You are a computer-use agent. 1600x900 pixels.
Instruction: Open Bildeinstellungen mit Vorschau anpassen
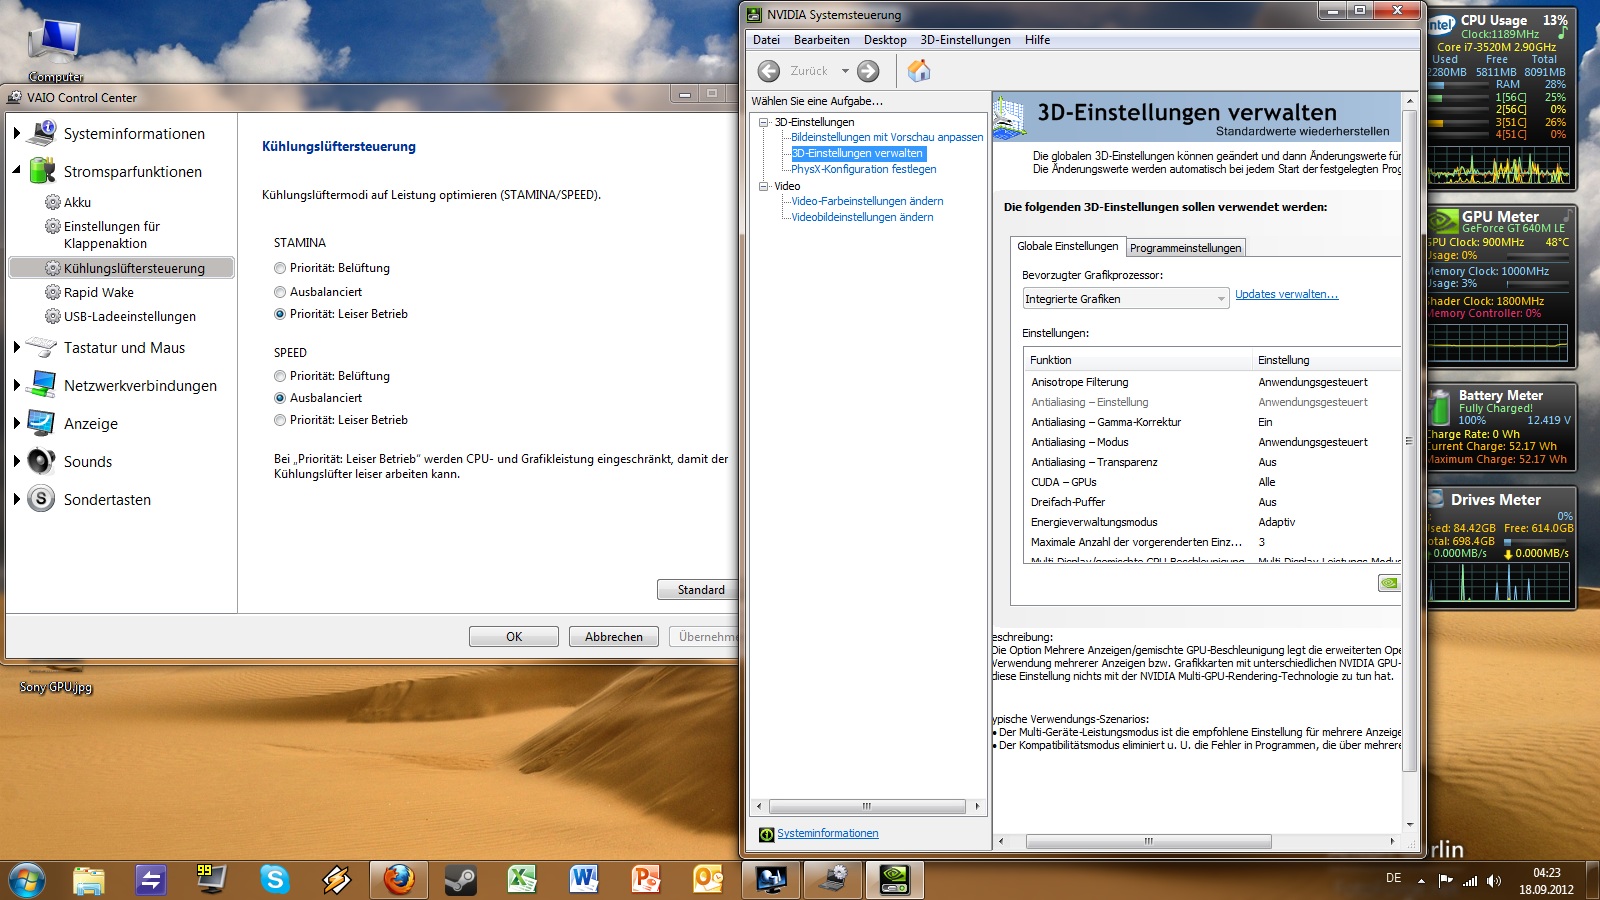click(x=887, y=137)
